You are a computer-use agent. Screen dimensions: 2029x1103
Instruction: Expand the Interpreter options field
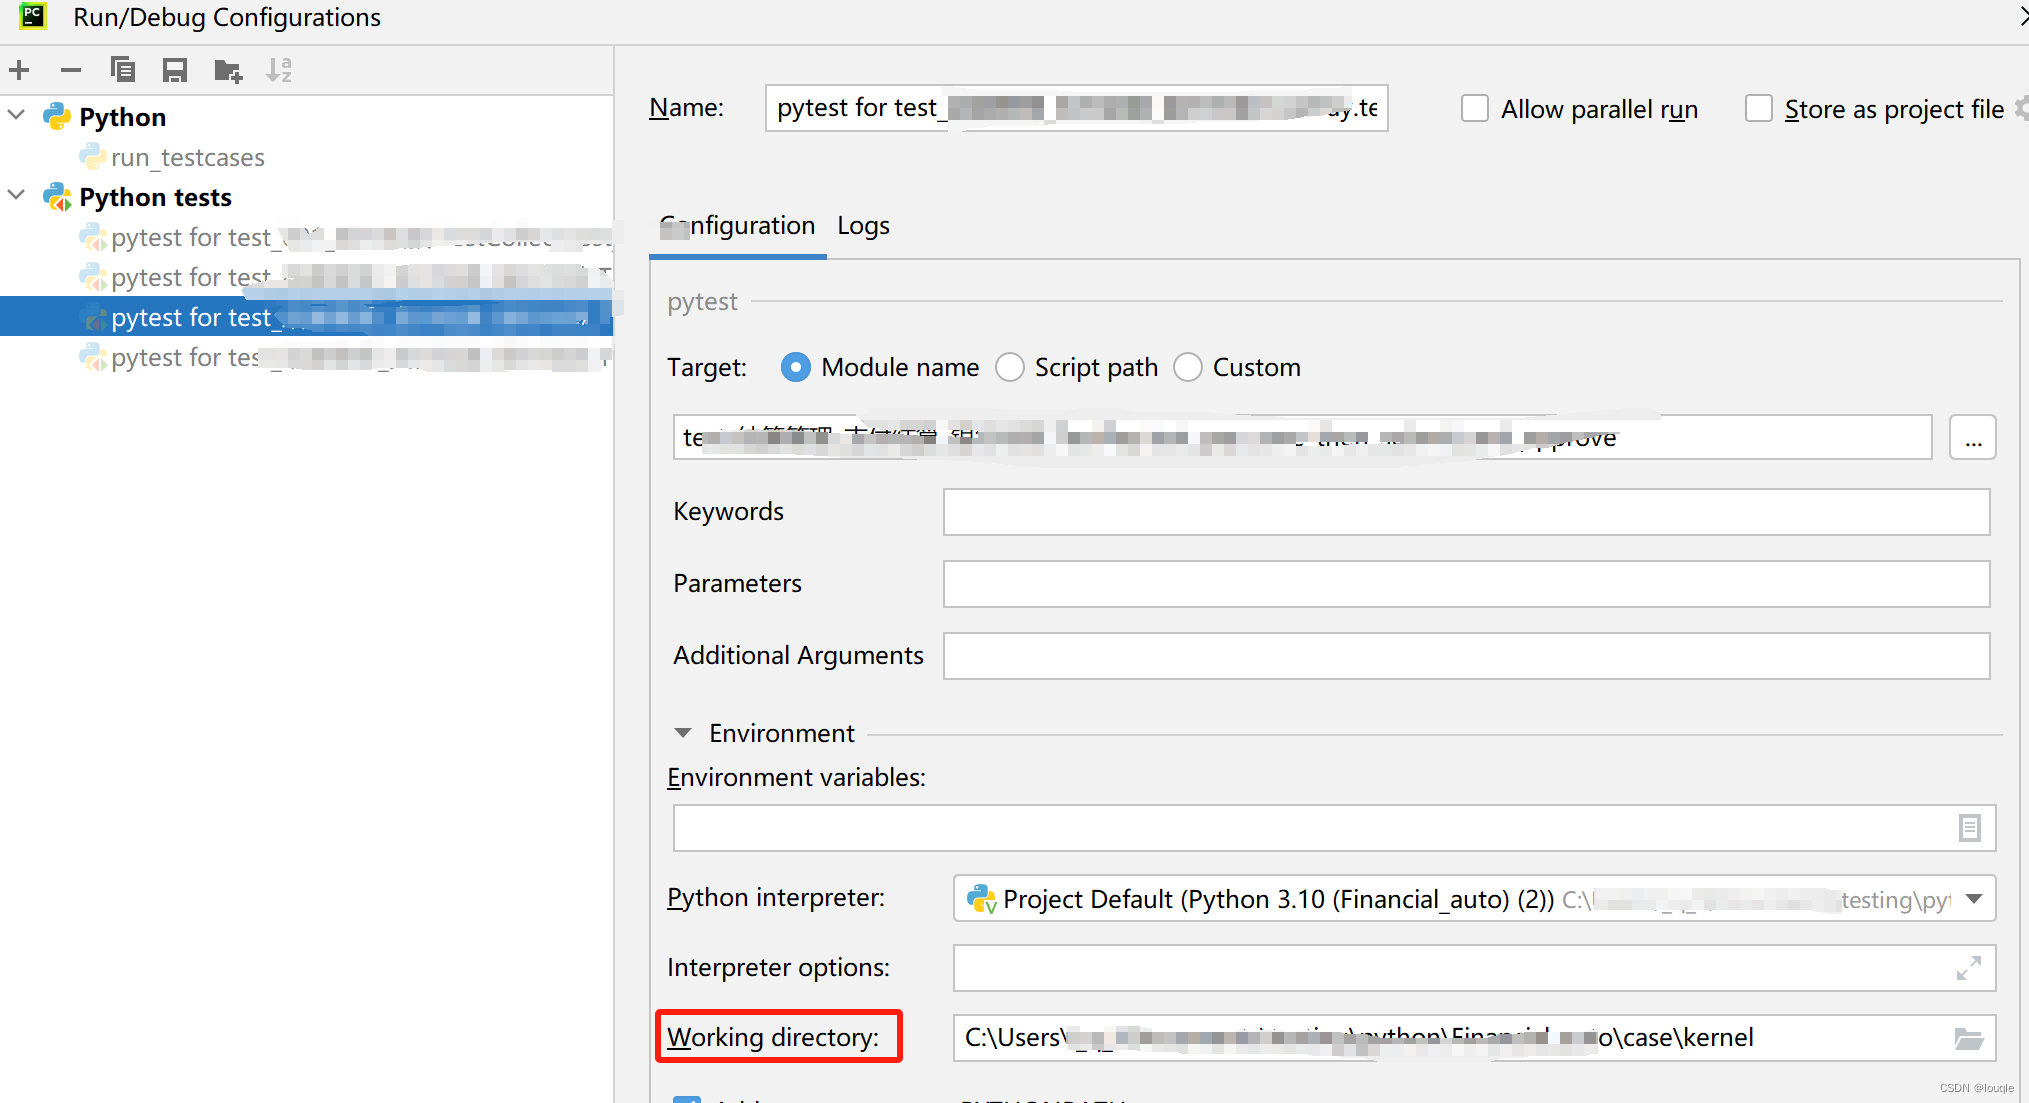point(1969,968)
